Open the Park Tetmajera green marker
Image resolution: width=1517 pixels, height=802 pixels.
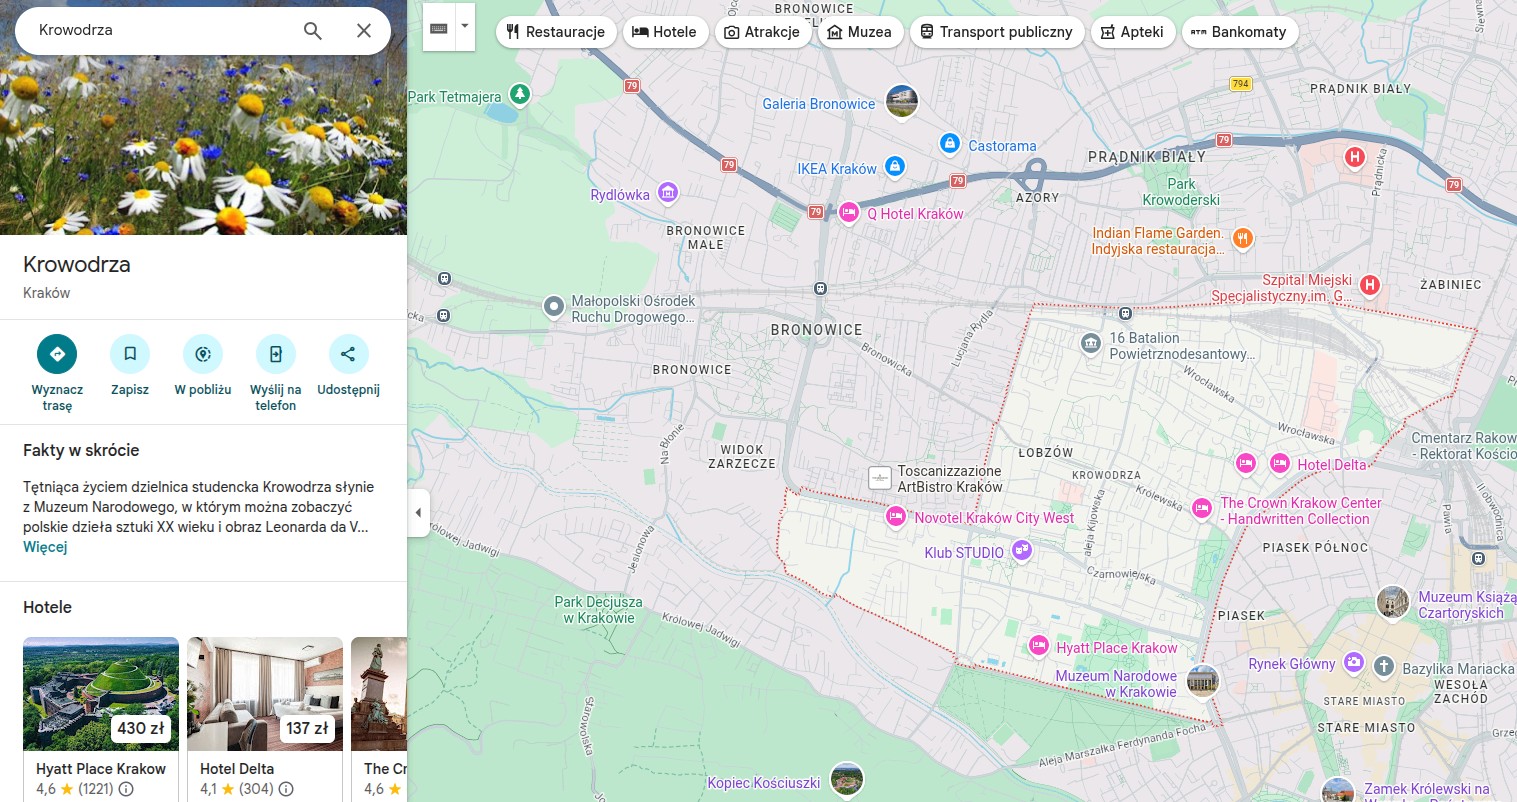coord(520,92)
